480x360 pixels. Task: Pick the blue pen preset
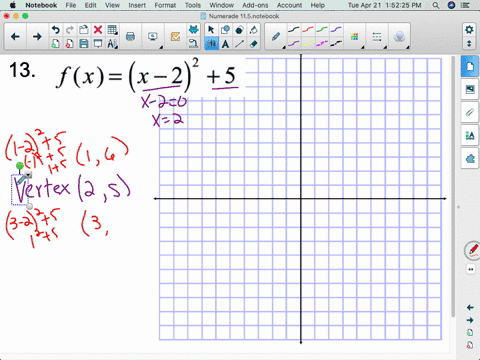[336, 30]
